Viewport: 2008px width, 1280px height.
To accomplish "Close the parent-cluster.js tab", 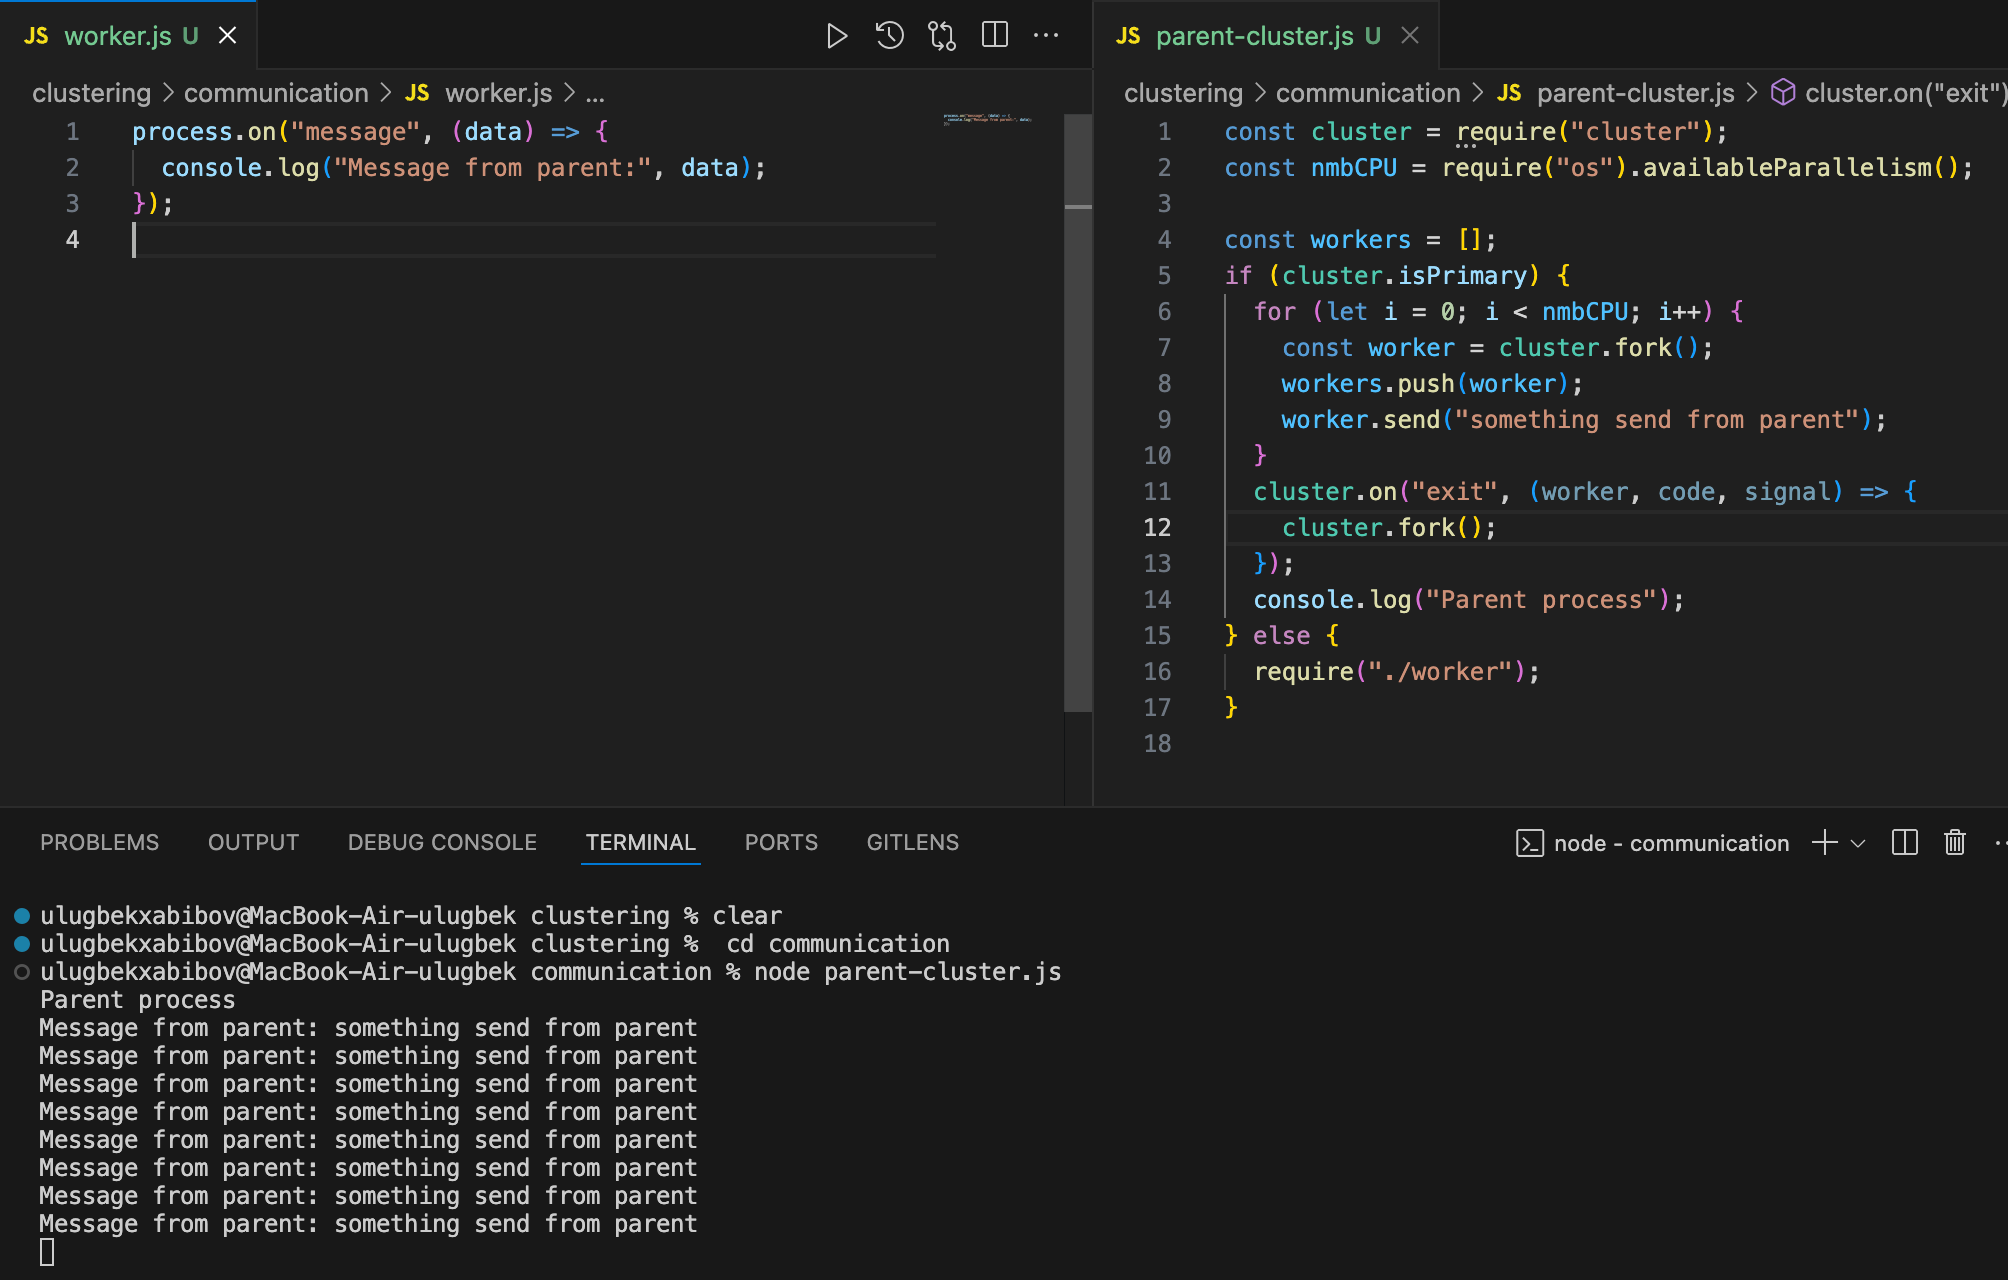I will [x=1410, y=36].
